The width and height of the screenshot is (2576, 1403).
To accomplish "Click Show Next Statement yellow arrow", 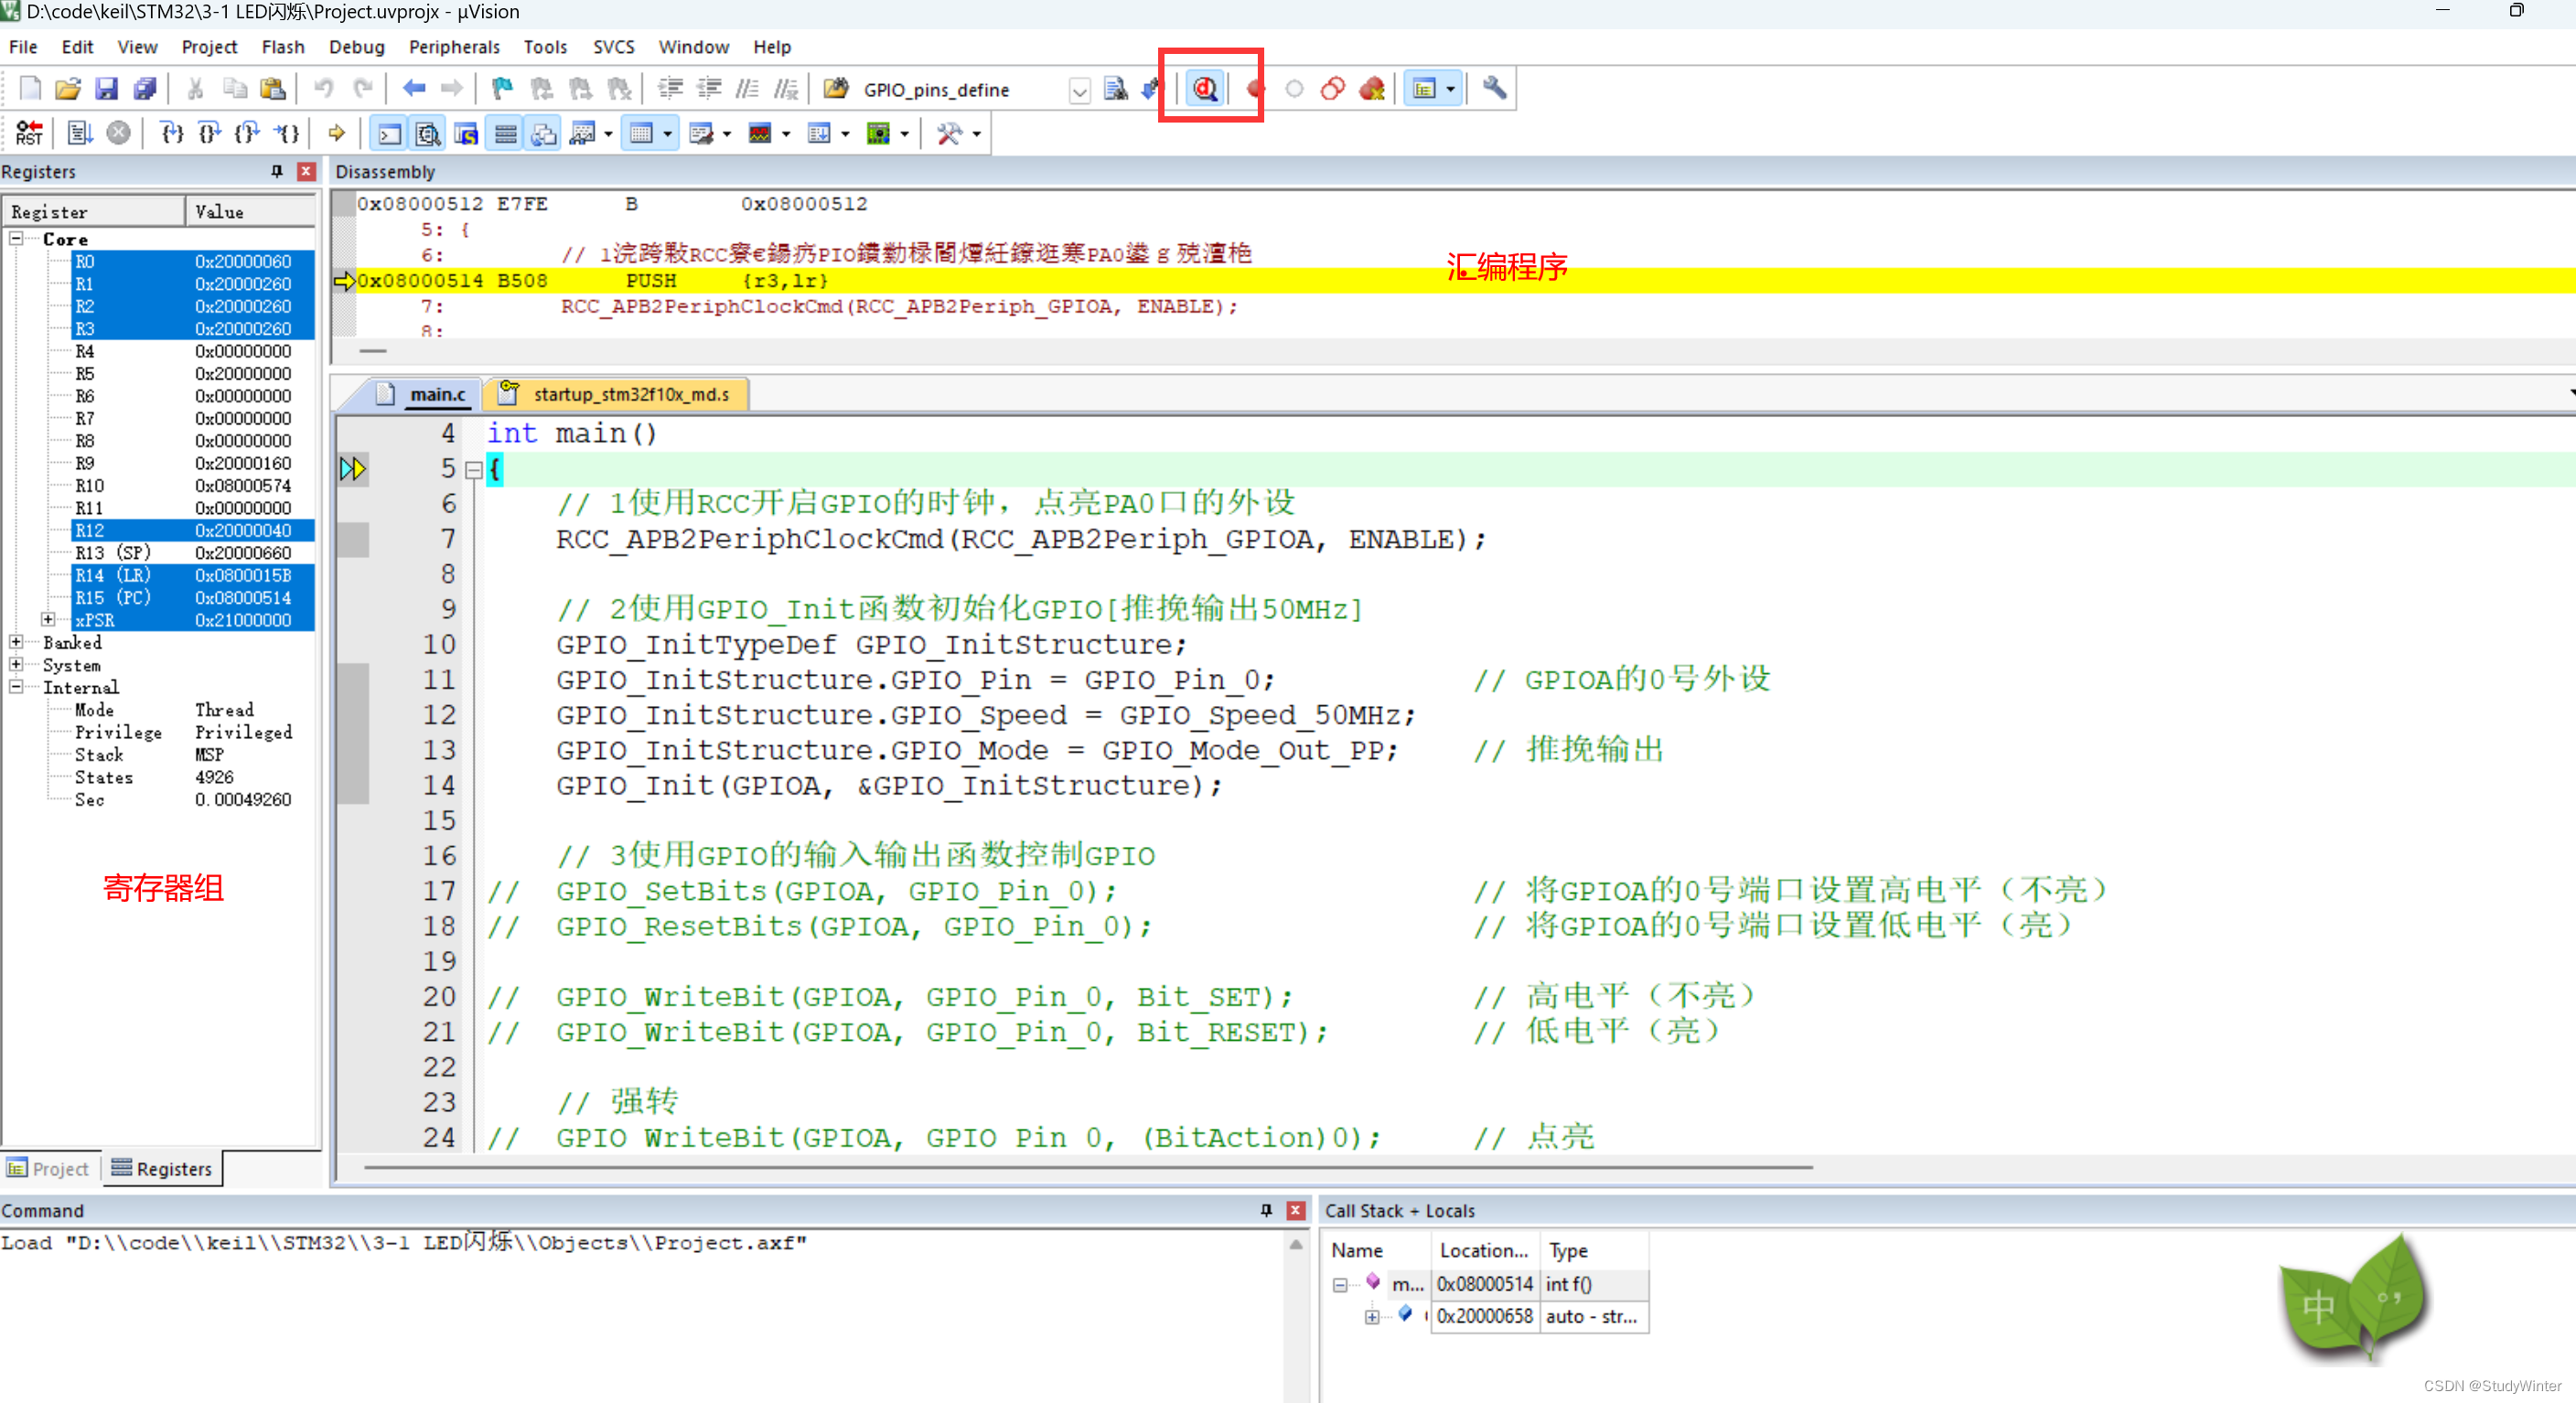I will point(337,133).
